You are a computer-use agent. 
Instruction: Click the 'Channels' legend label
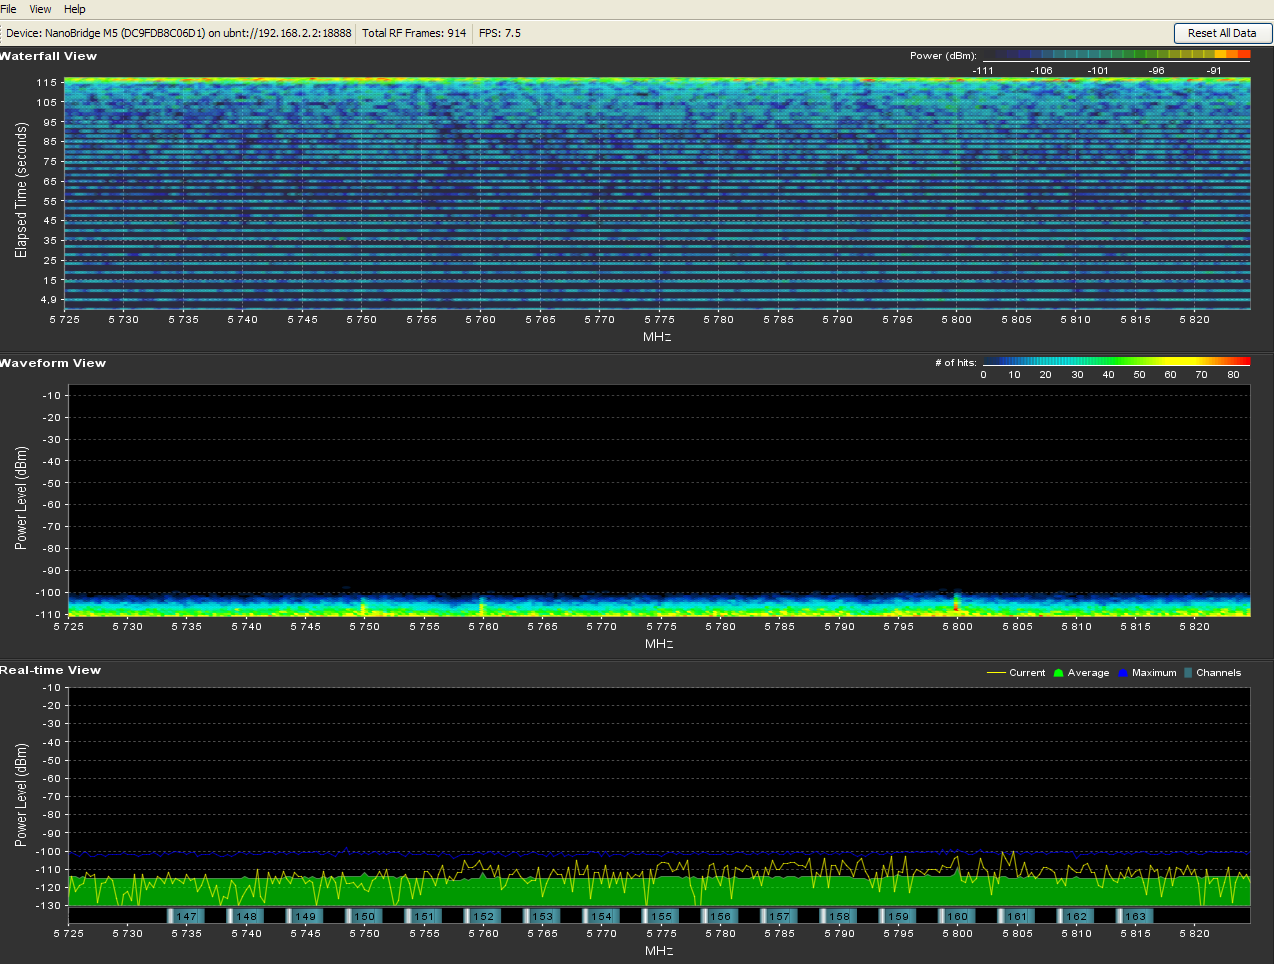pos(1218,673)
